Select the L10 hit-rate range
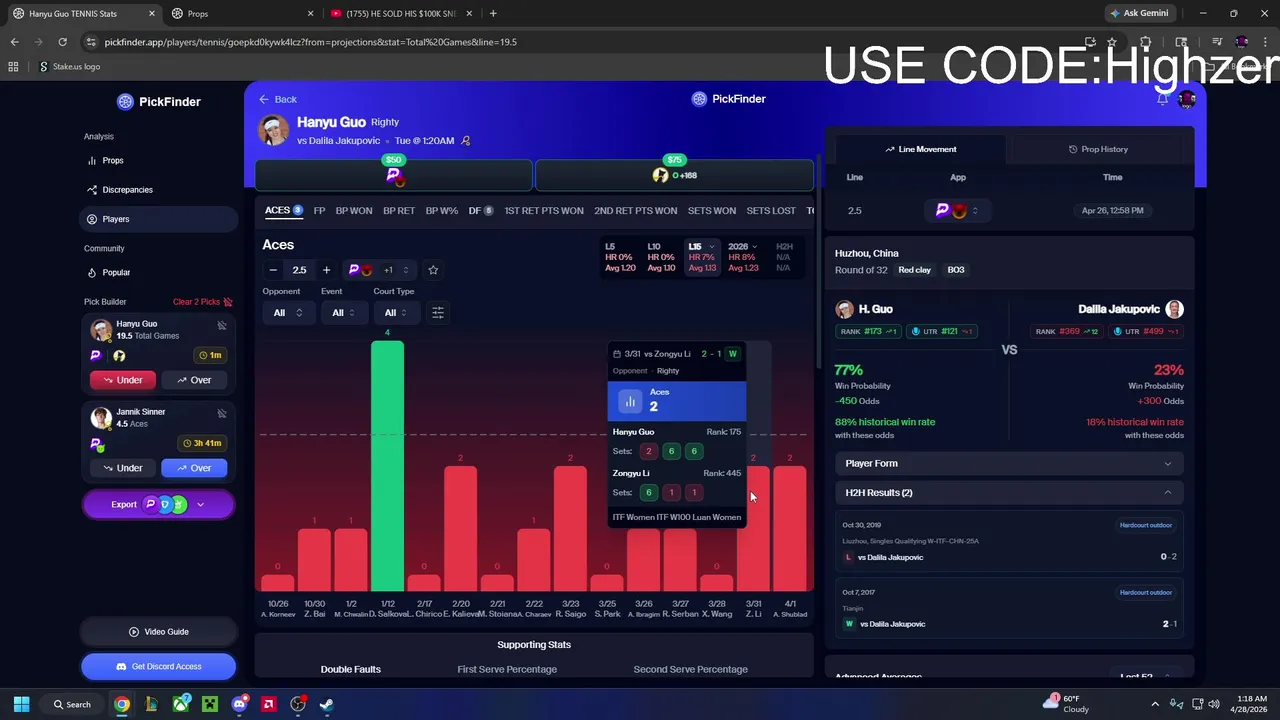Screen dimensions: 1280x720 [661, 257]
